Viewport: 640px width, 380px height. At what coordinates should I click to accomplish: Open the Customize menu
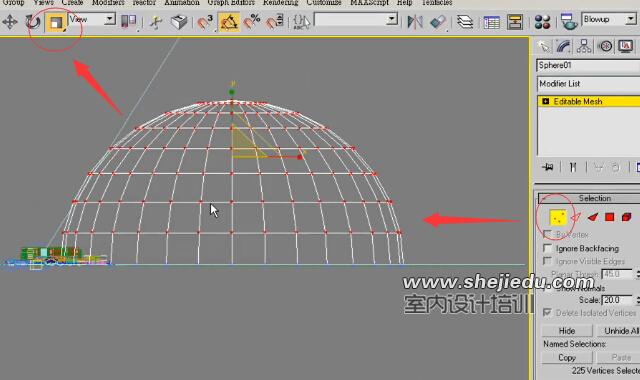click(324, 3)
